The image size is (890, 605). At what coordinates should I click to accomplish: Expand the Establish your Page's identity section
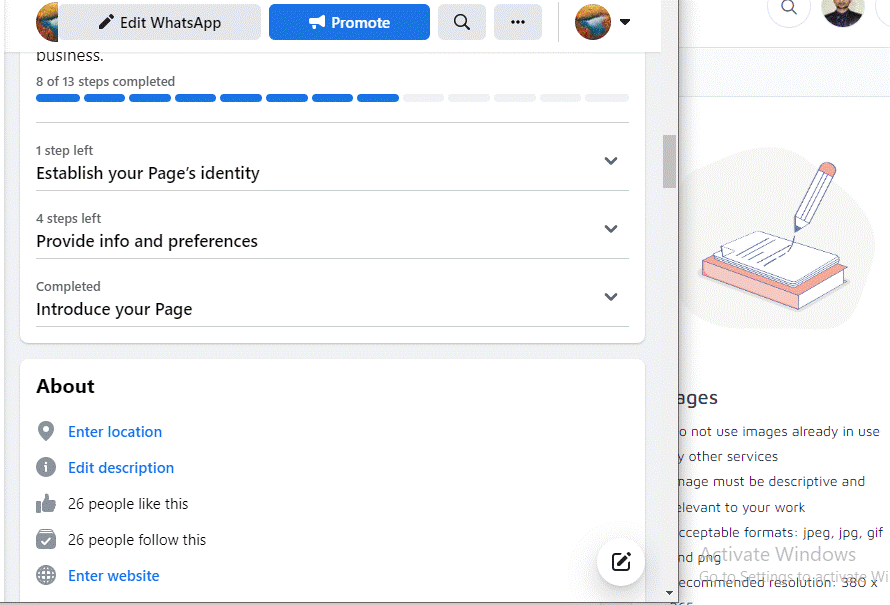(610, 160)
